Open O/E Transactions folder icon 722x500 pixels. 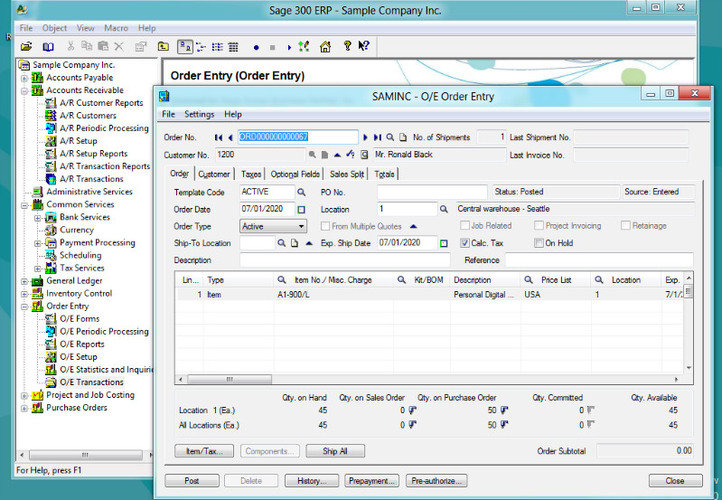point(51,382)
